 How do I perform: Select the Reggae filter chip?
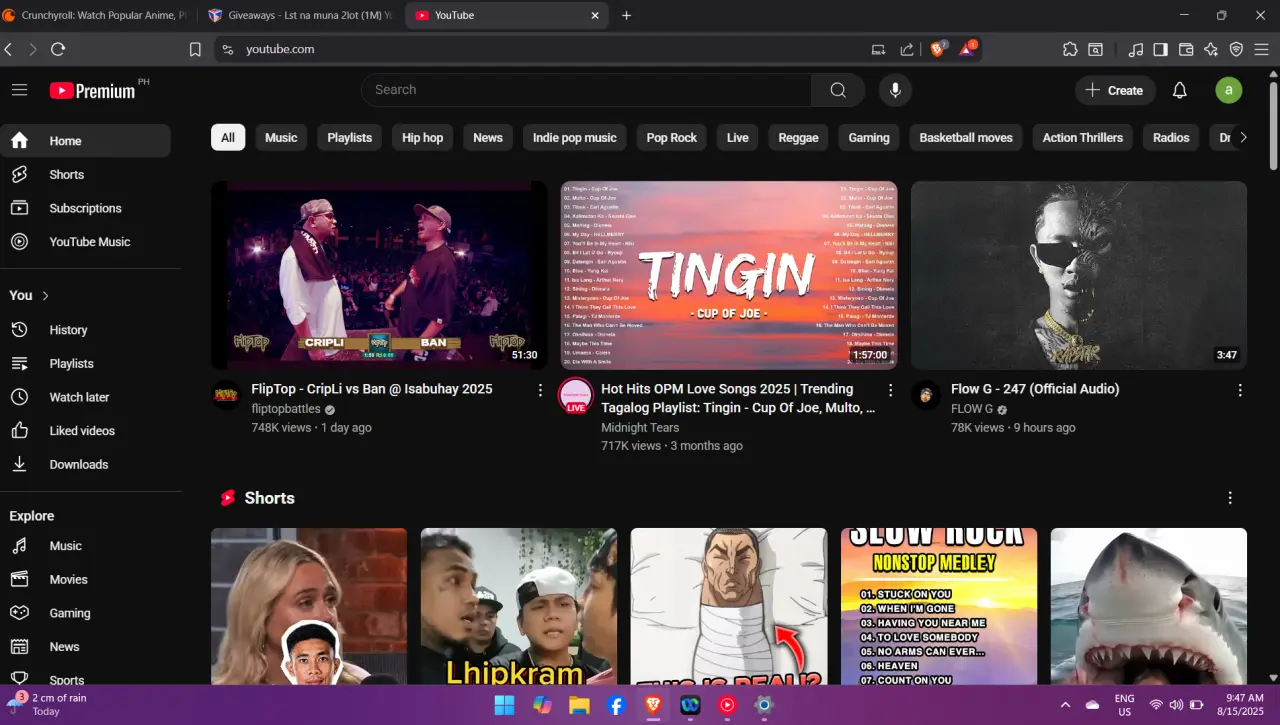[798, 138]
